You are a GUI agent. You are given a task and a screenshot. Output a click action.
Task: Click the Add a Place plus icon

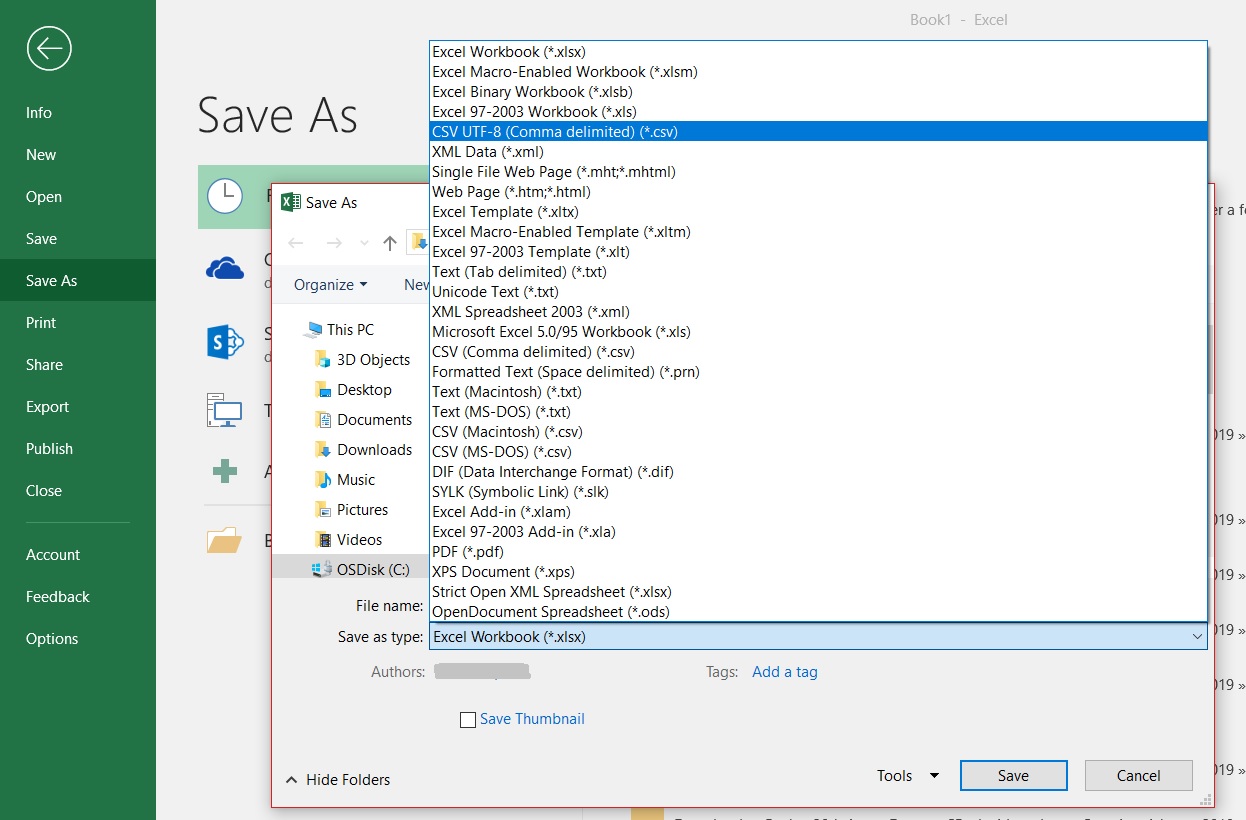coord(225,471)
